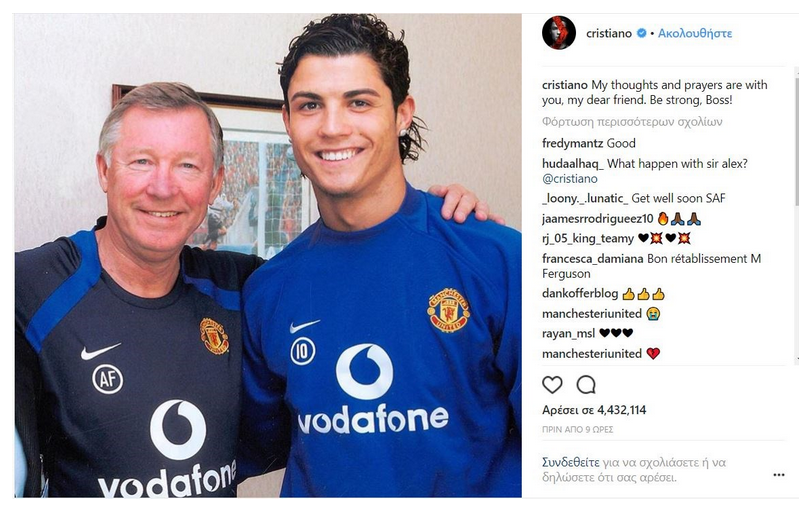
Task: View the 4,432,114 likes count
Action: click(594, 410)
